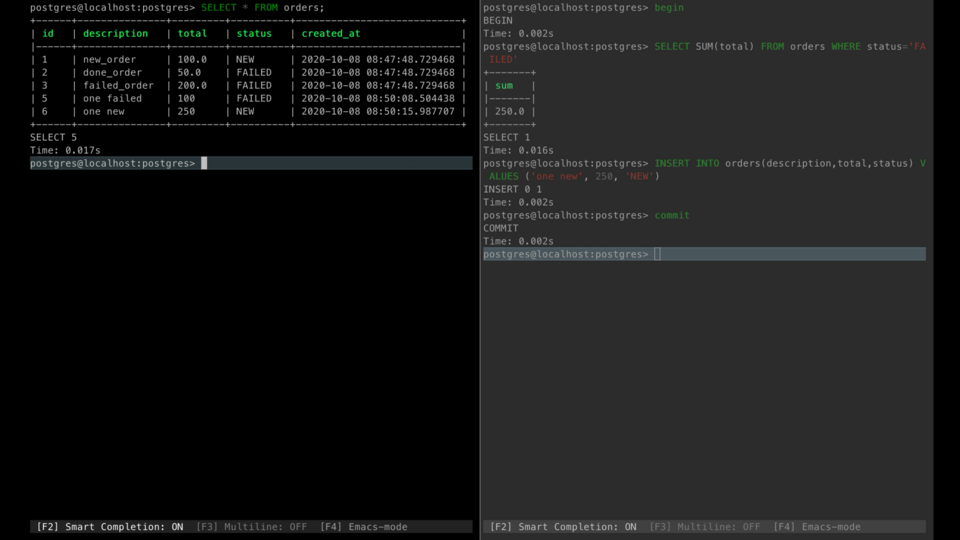The height and width of the screenshot is (540, 960).
Task: Select the 'one new' cell in results table
Action: 103,111
